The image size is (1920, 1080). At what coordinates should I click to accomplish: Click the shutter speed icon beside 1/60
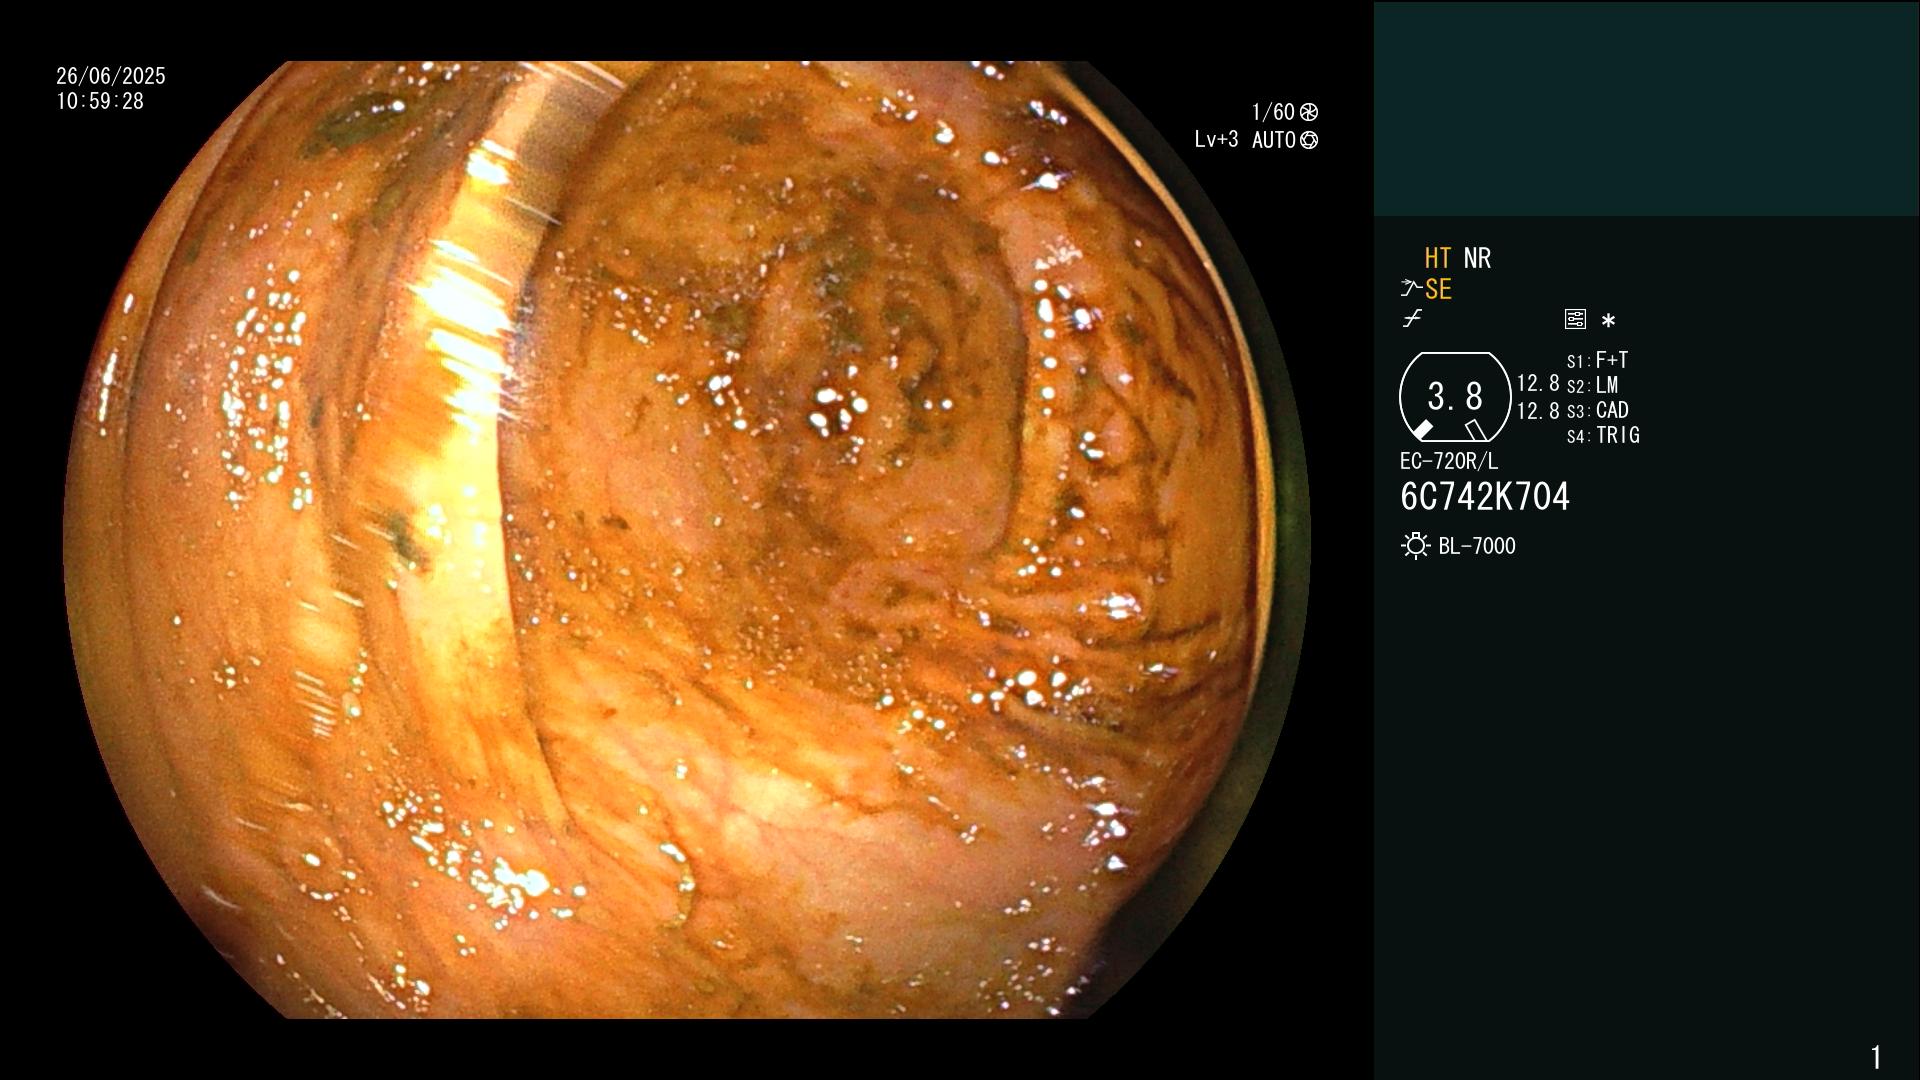pyautogui.click(x=1309, y=112)
